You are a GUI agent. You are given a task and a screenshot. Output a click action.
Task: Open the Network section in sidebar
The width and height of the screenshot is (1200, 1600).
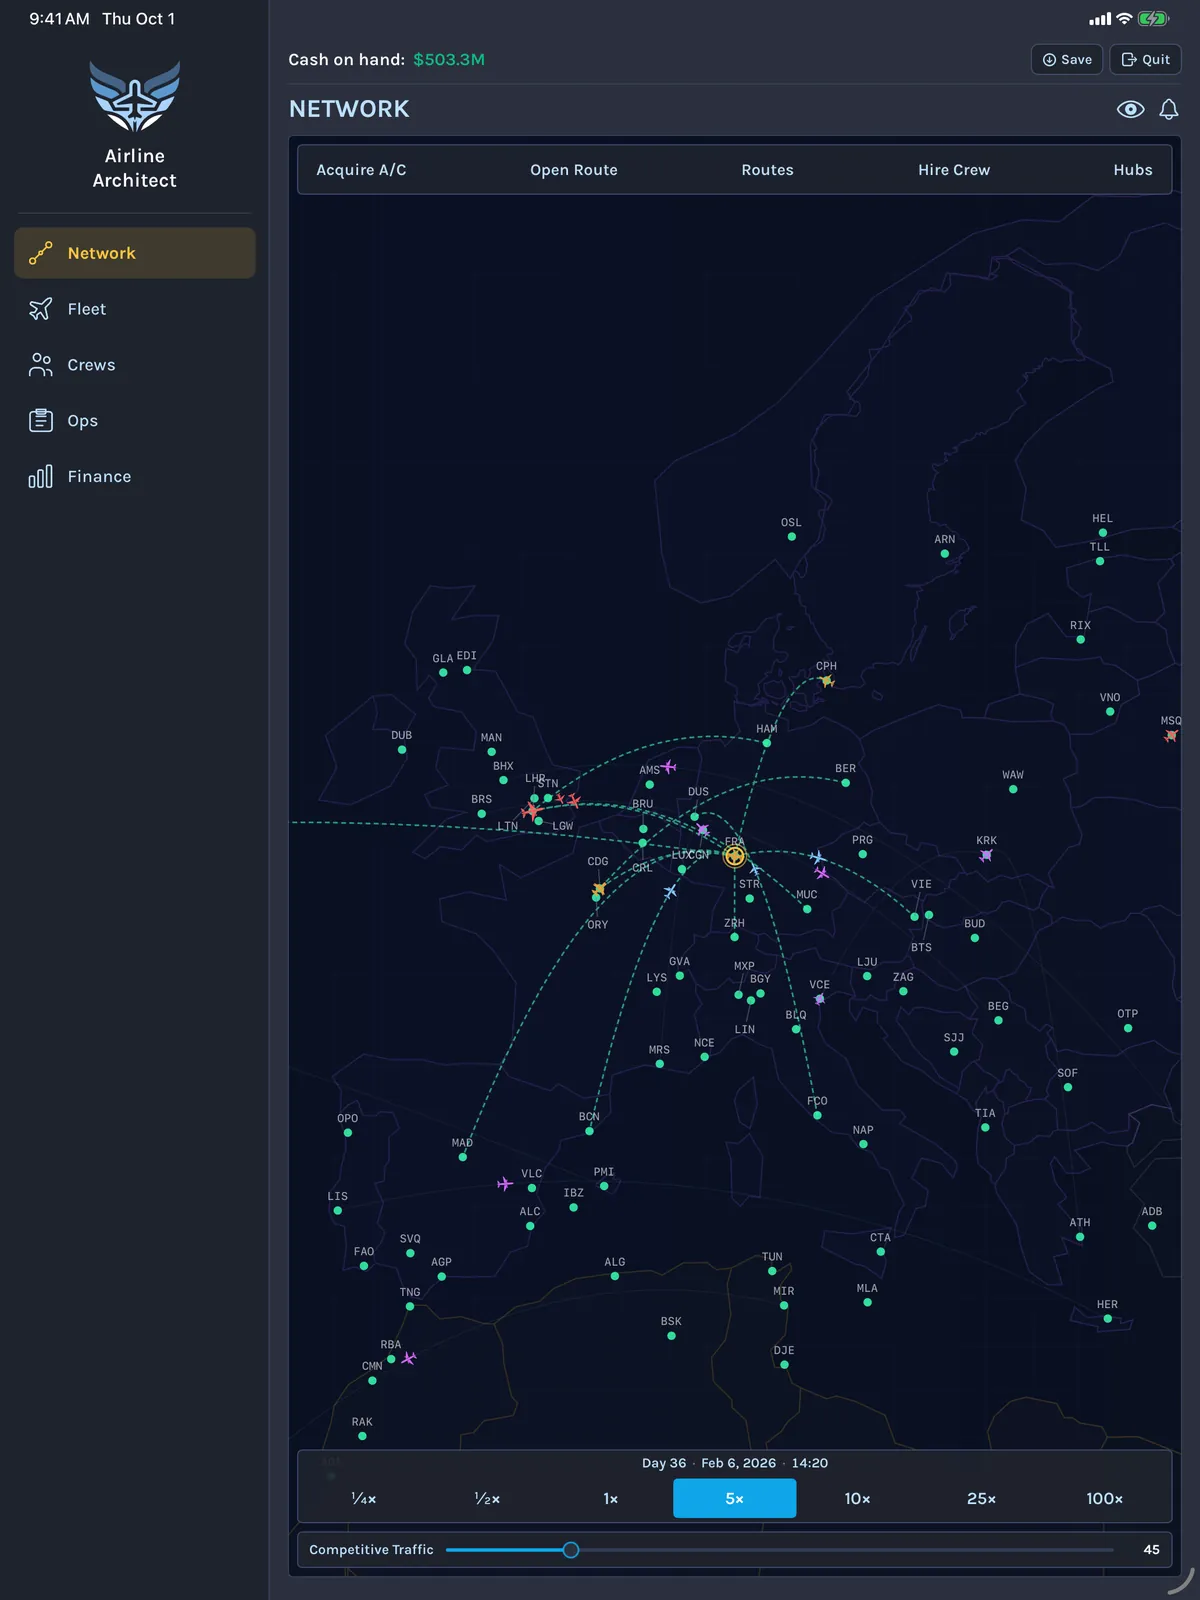click(135, 253)
